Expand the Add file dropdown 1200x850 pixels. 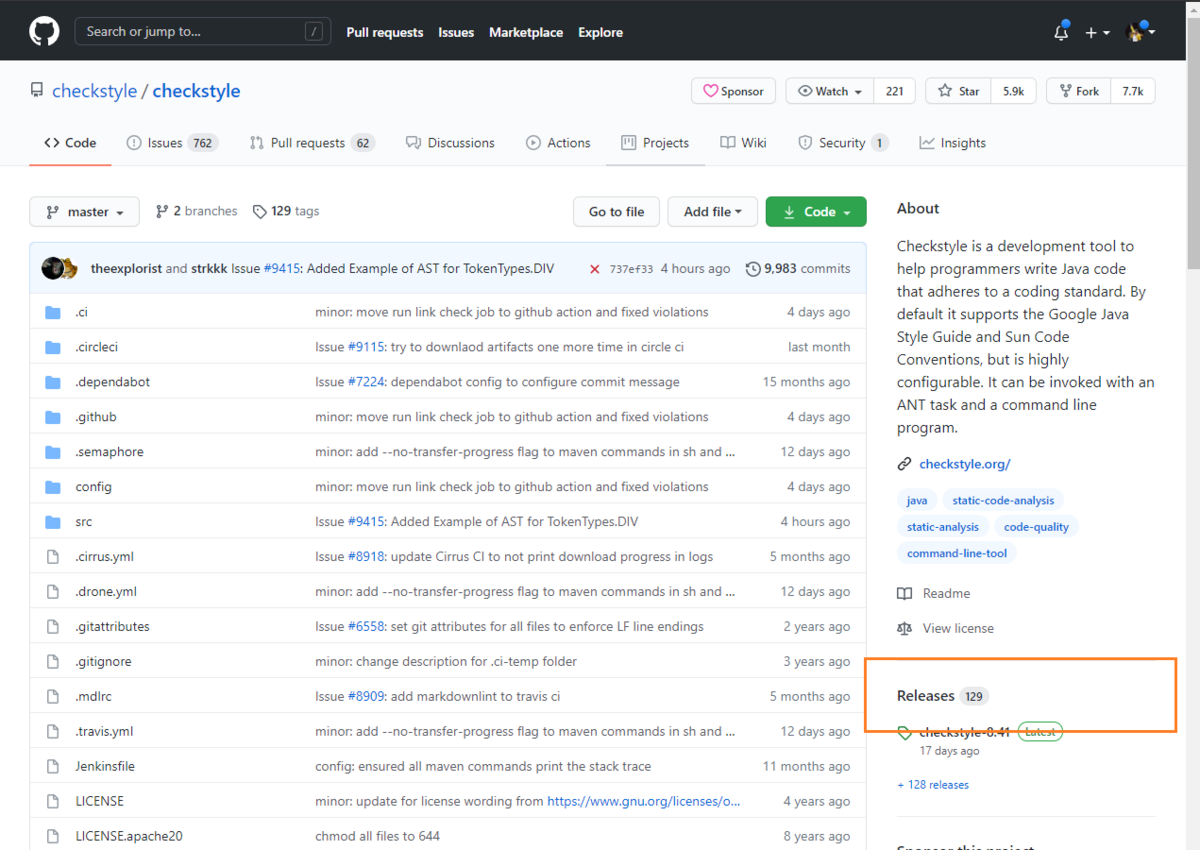tap(712, 212)
